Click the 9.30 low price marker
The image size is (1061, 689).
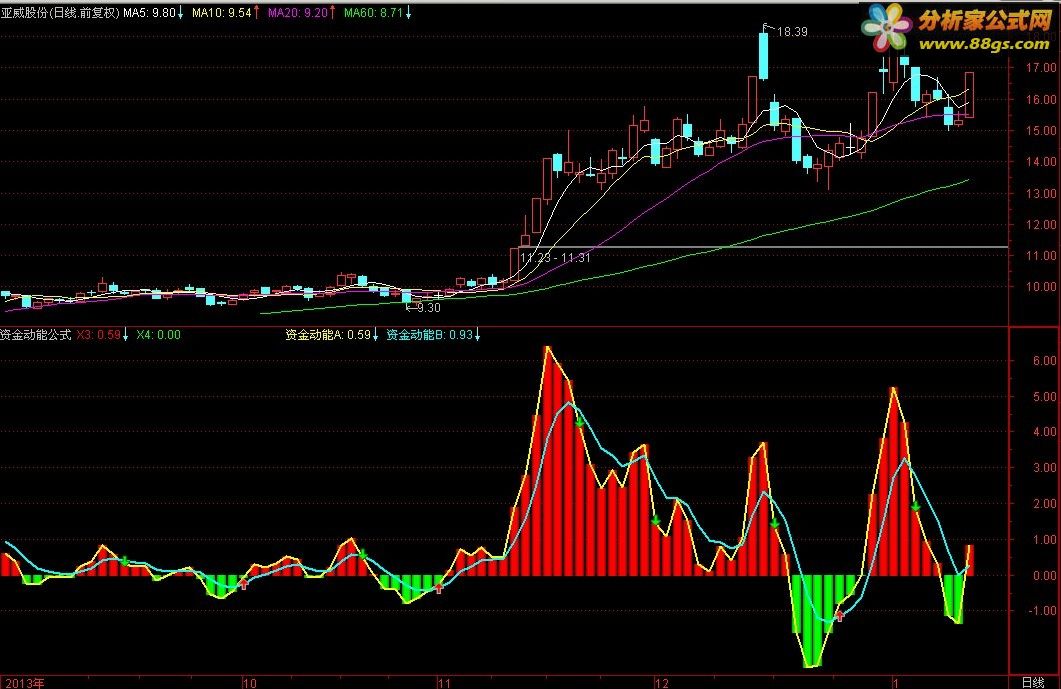coord(429,308)
